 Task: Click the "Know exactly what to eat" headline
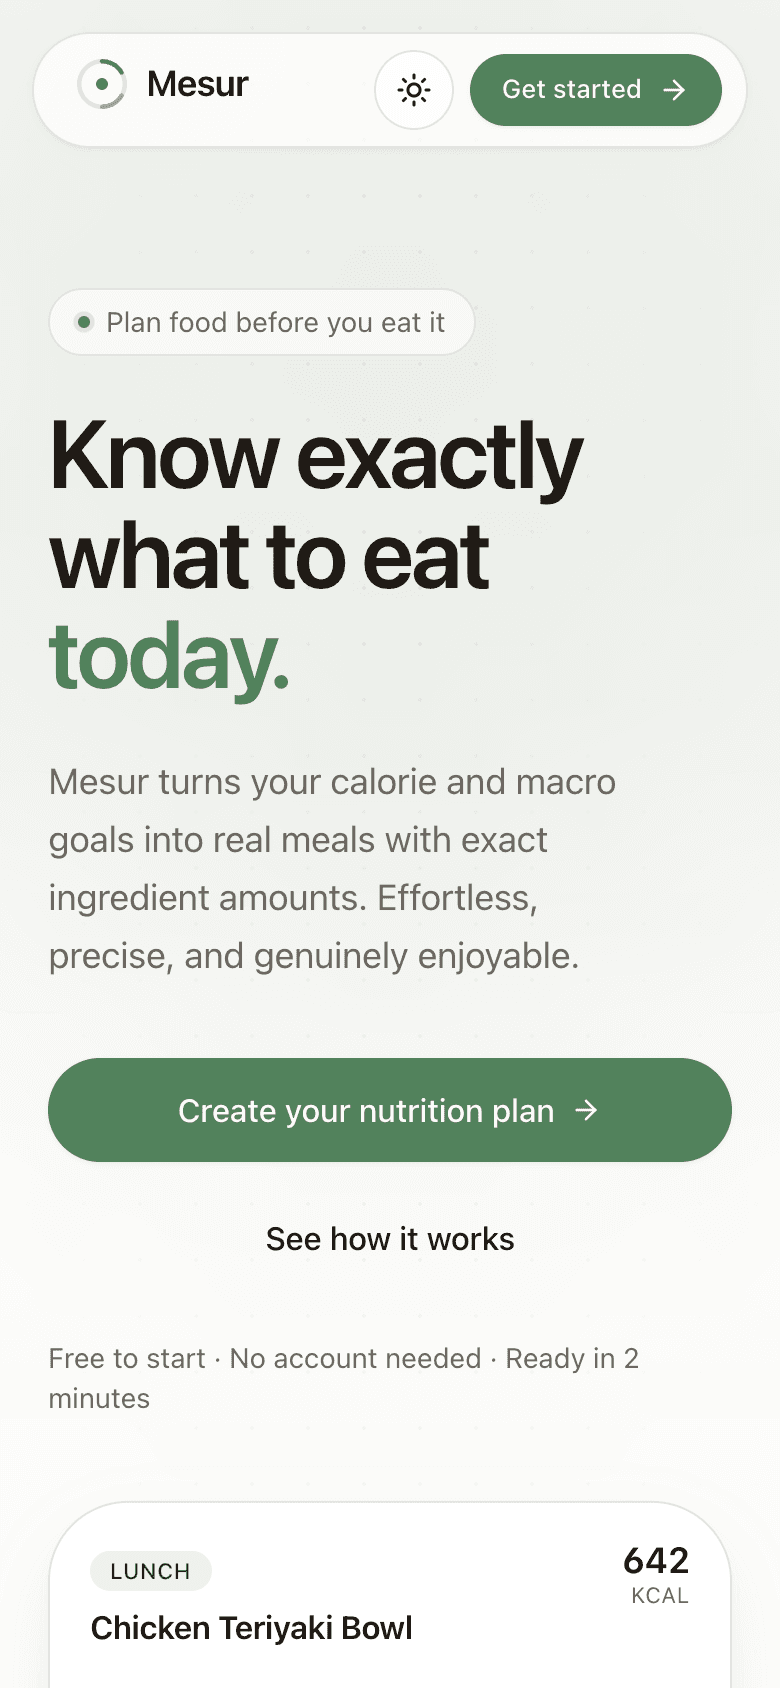(x=316, y=506)
